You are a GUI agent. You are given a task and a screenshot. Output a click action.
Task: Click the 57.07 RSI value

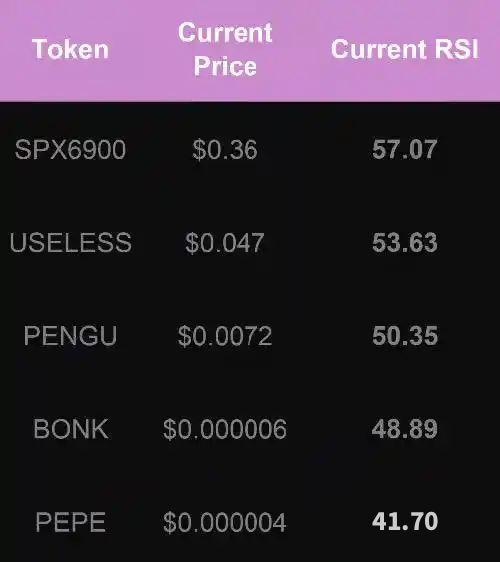(x=405, y=149)
